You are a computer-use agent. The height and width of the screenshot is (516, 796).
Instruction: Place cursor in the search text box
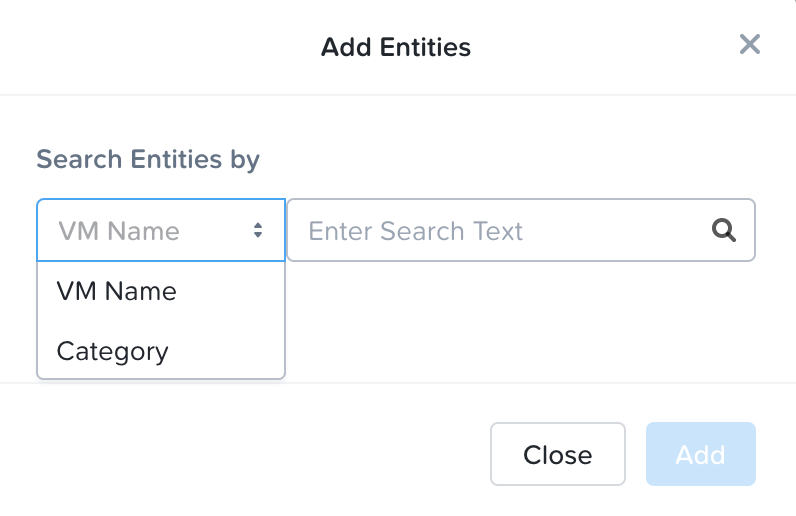pos(500,231)
